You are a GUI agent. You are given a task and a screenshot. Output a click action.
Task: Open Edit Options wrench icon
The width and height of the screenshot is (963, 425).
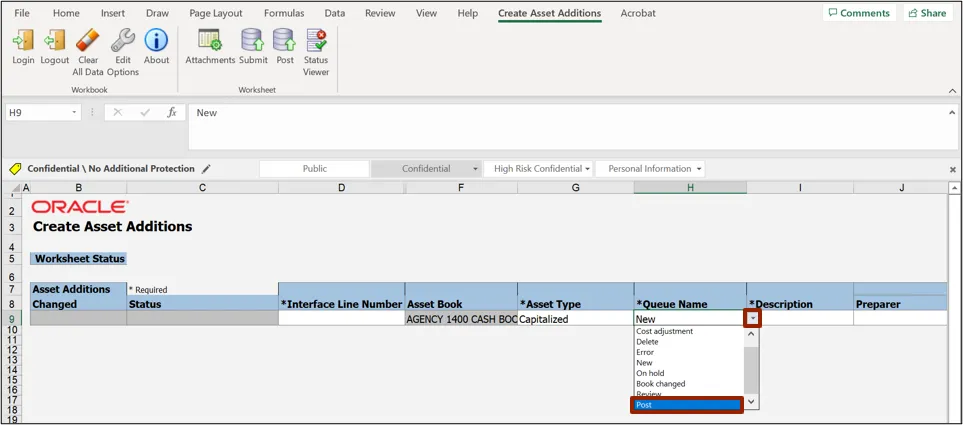click(x=122, y=42)
